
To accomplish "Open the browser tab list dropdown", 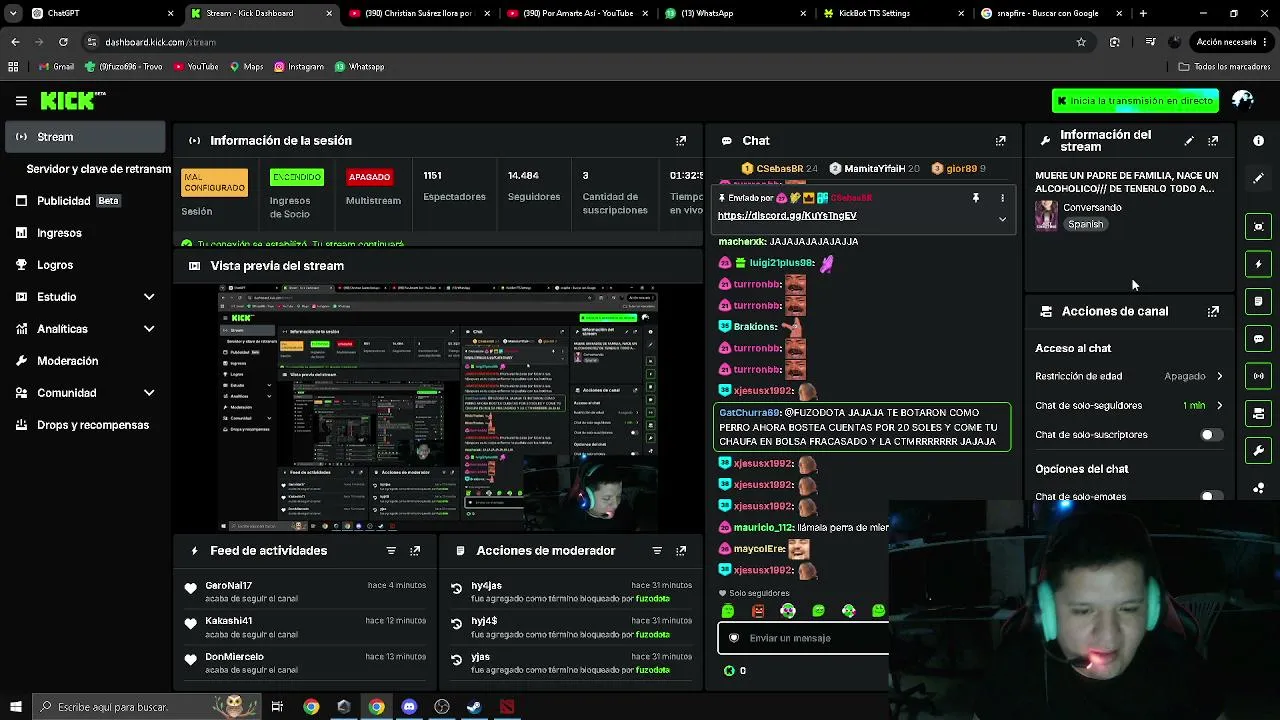I will 13,13.
